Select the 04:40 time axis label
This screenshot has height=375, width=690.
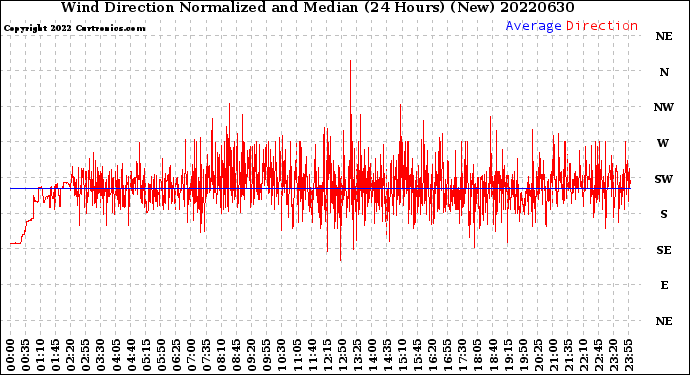point(131,355)
